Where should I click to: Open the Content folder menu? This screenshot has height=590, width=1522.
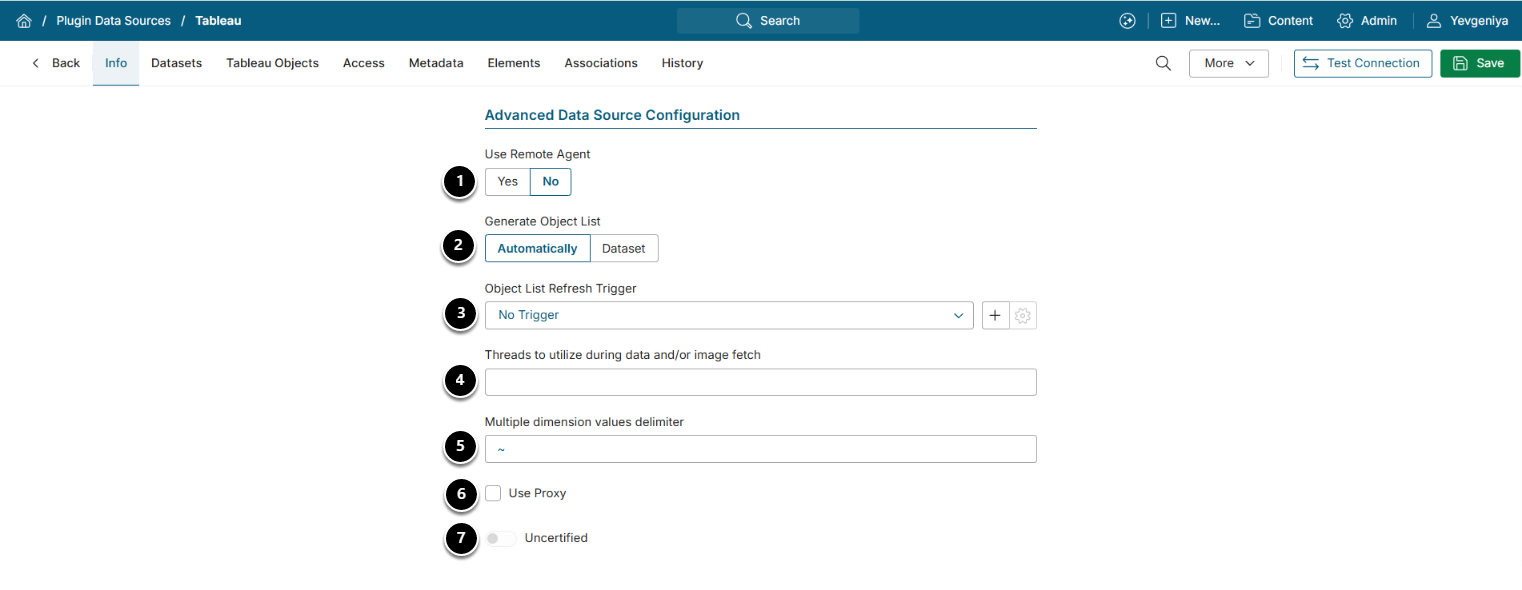(x=1278, y=21)
